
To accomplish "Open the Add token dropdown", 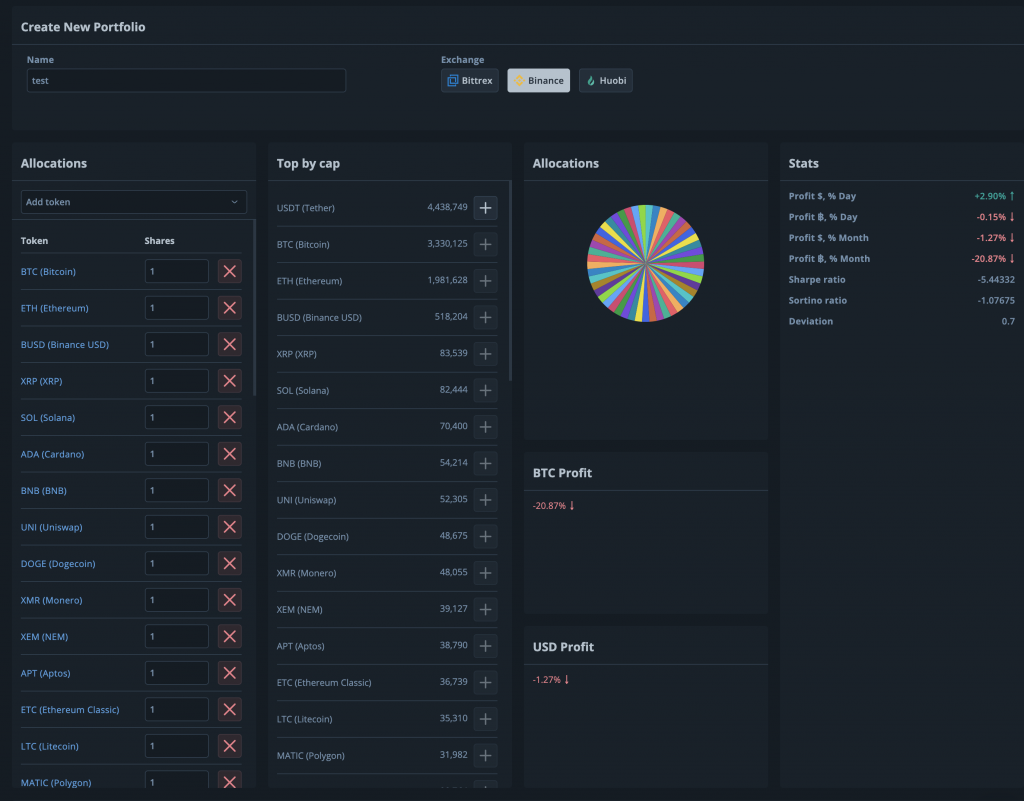I will pos(134,202).
